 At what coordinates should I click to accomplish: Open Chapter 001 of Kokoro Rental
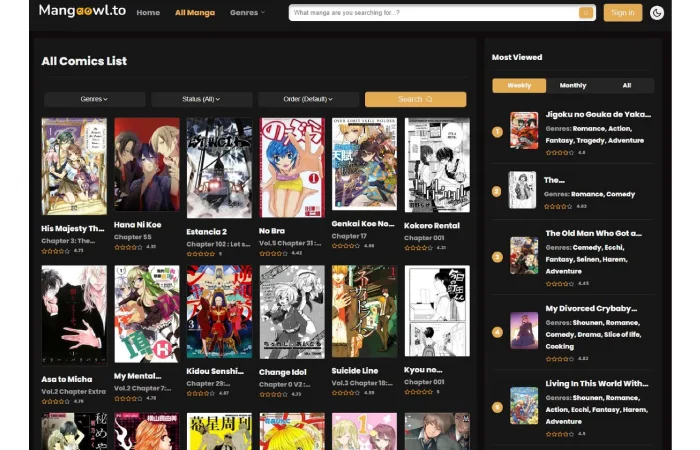(x=424, y=238)
